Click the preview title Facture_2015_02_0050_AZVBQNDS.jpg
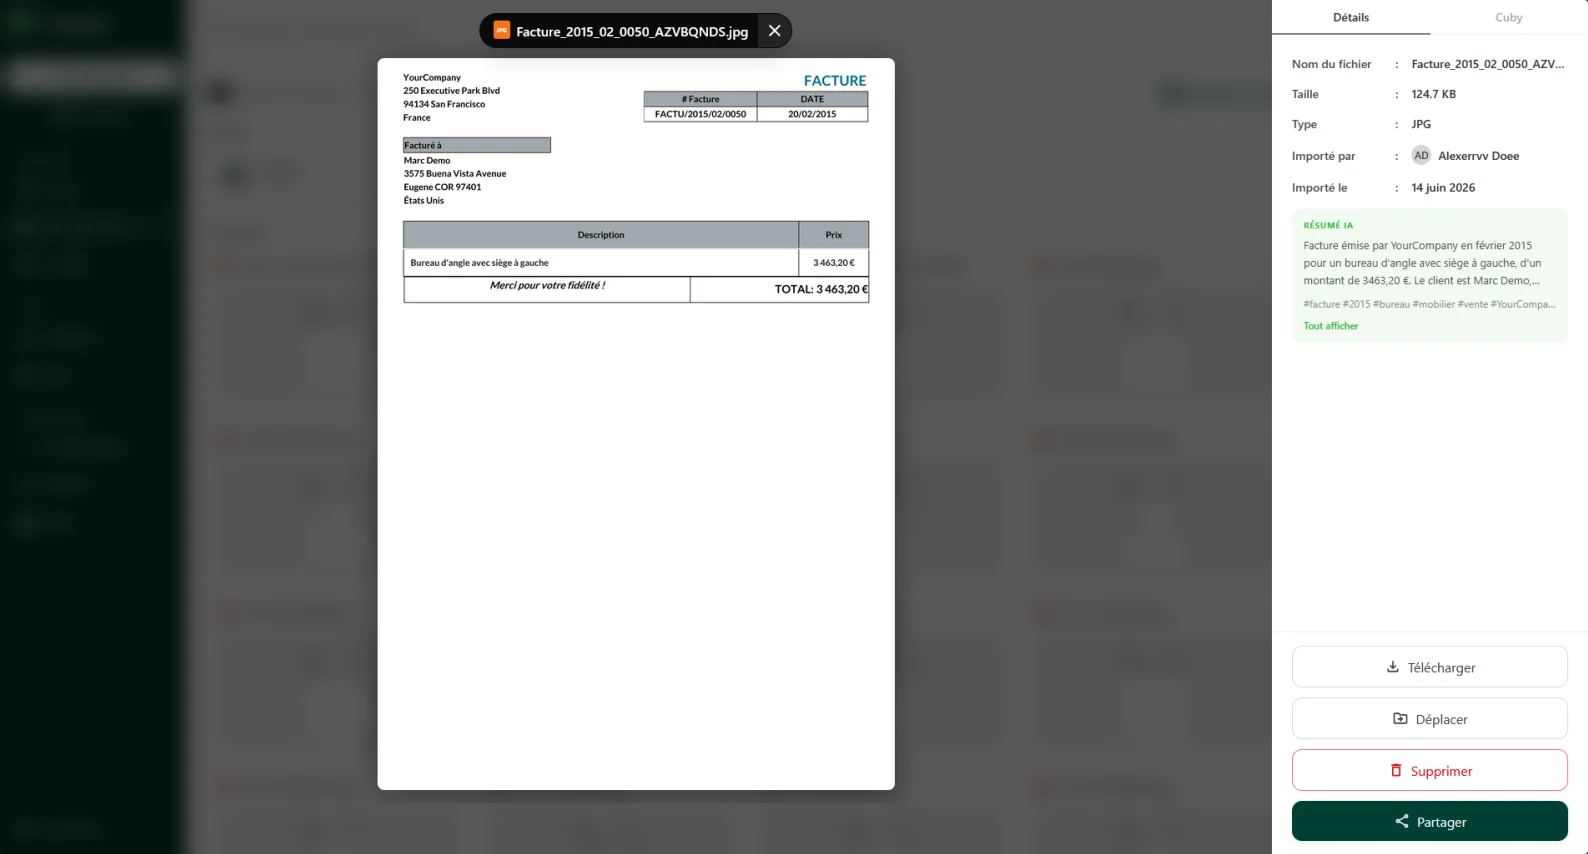The width and height of the screenshot is (1588, 854). (x=632, y=32)
